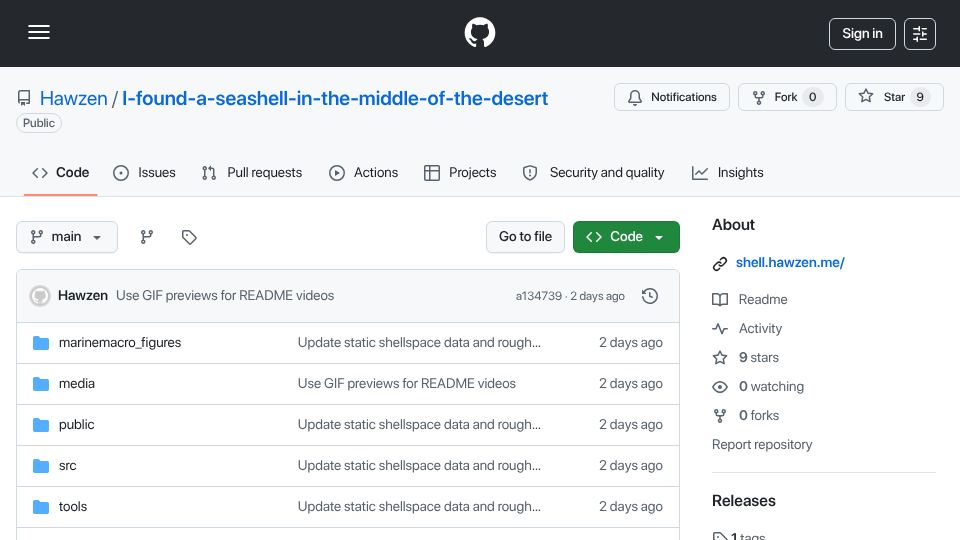Open the marinemacro_figures folder
Image resolution: width=960 pixels, height=540 pixels.
120,343
